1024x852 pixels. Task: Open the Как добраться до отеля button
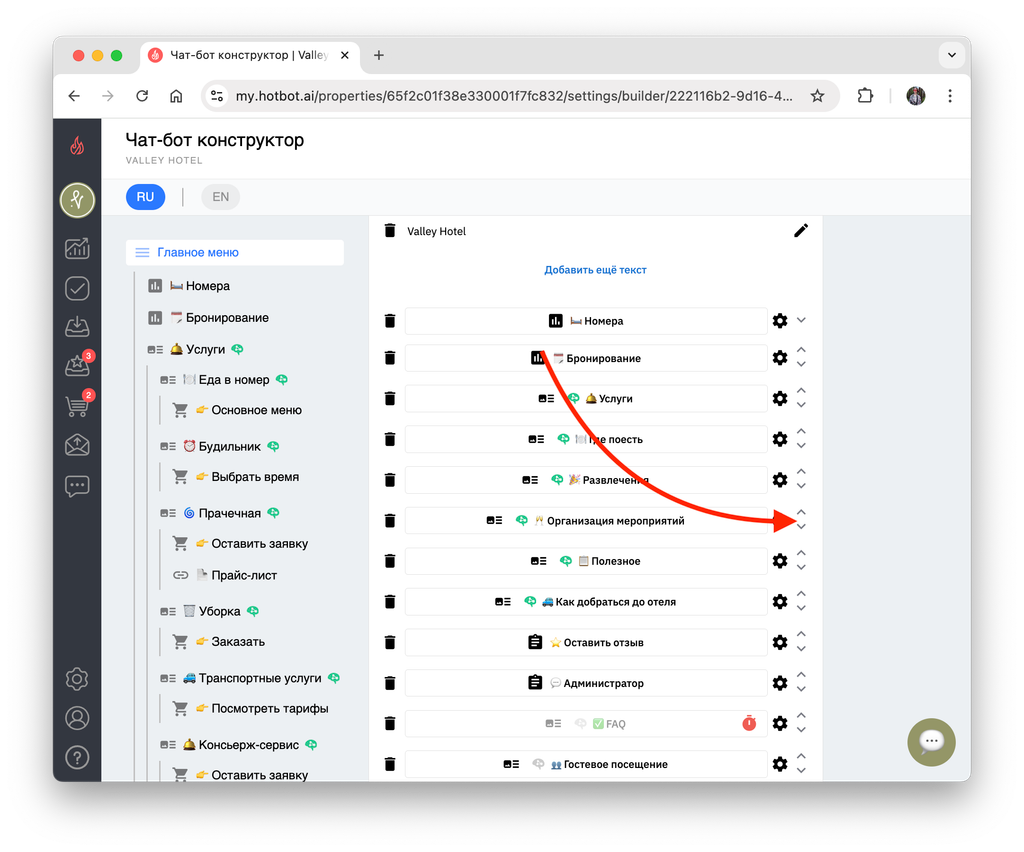pos(586,601)
